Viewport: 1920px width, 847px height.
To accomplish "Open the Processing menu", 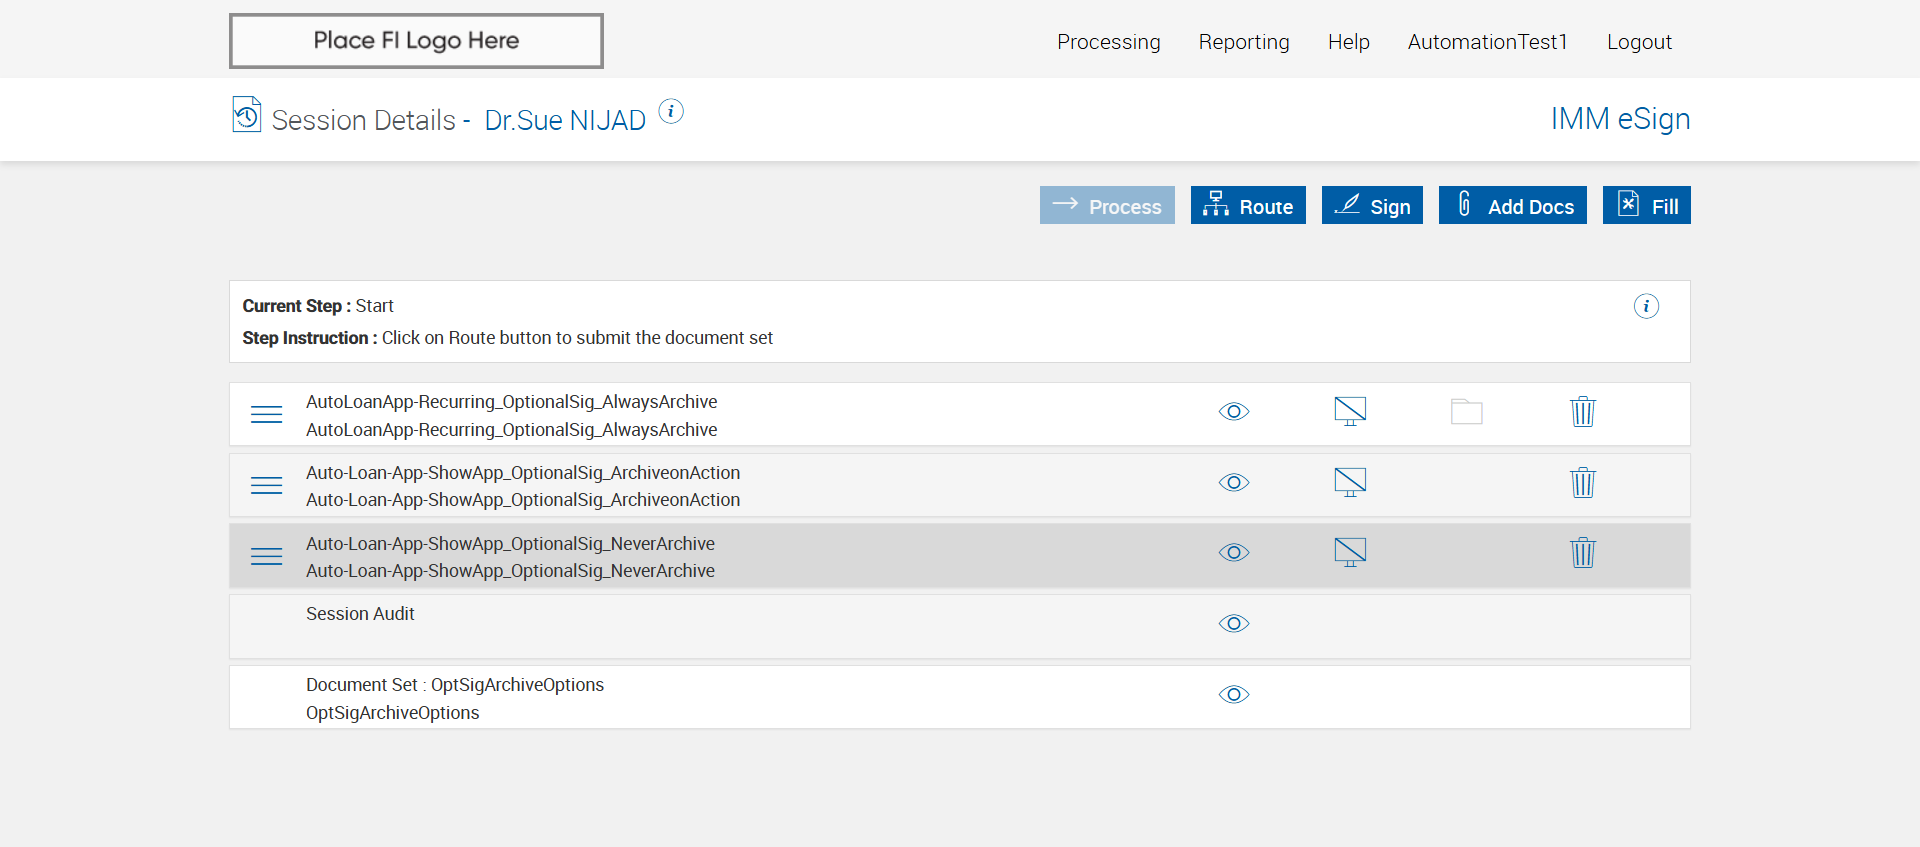I will (1108, 42).
